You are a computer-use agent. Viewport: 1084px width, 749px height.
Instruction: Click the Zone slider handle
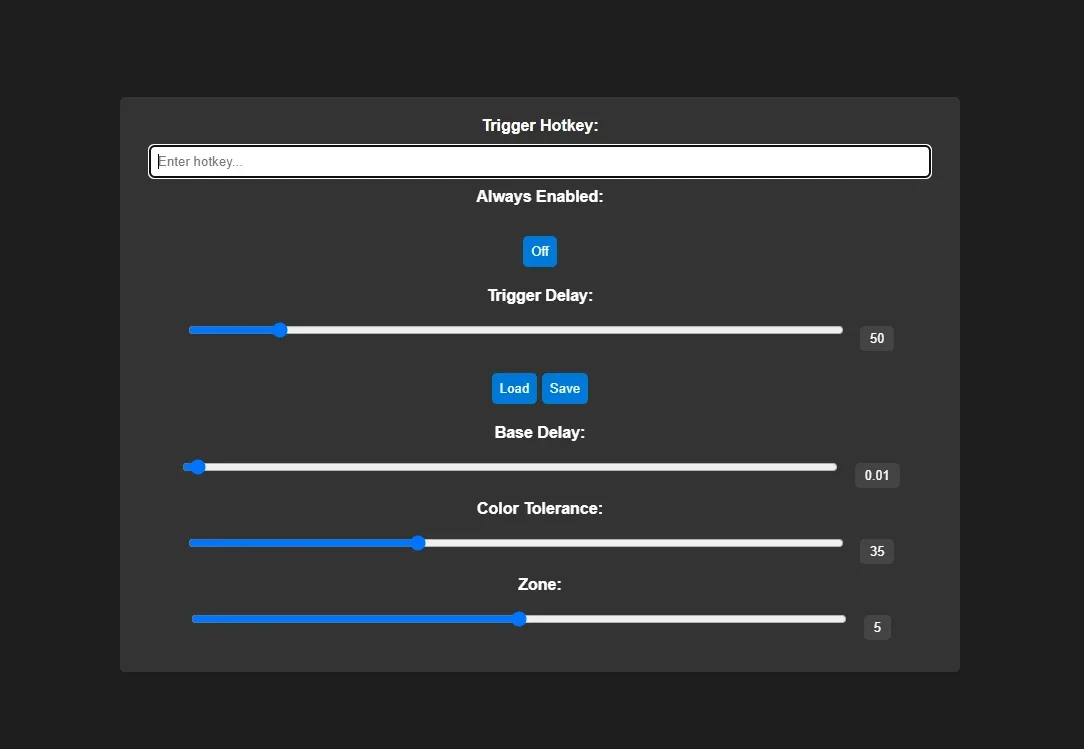tap(519, 619)
